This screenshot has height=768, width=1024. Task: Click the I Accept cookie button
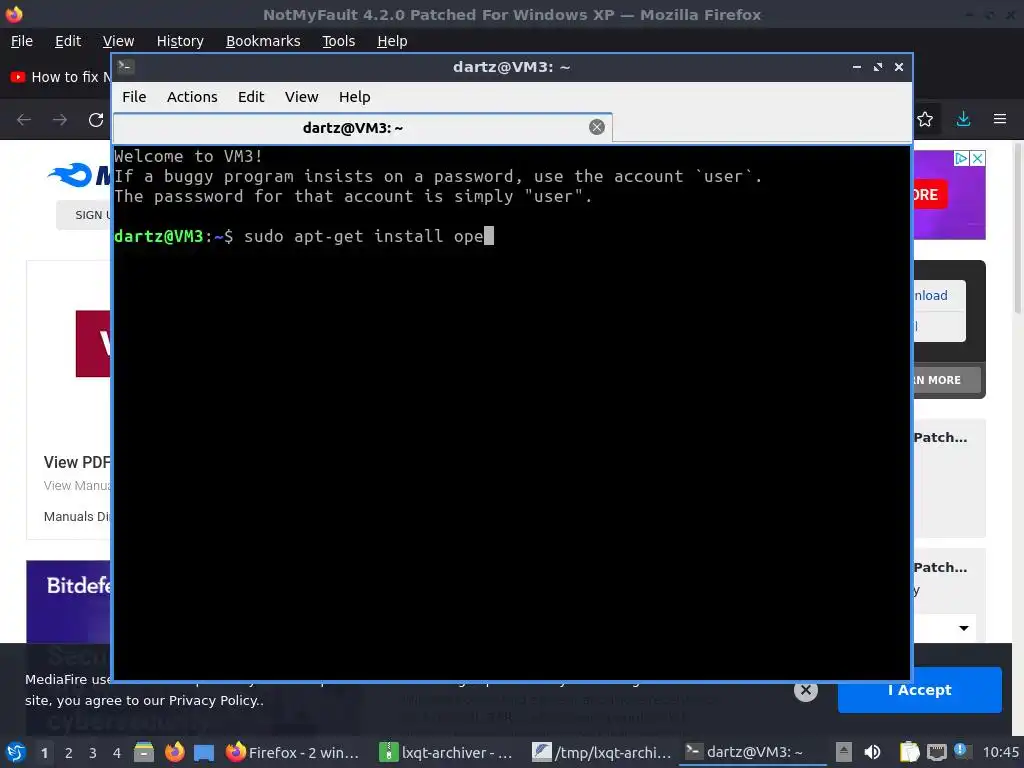pos(920,690)
